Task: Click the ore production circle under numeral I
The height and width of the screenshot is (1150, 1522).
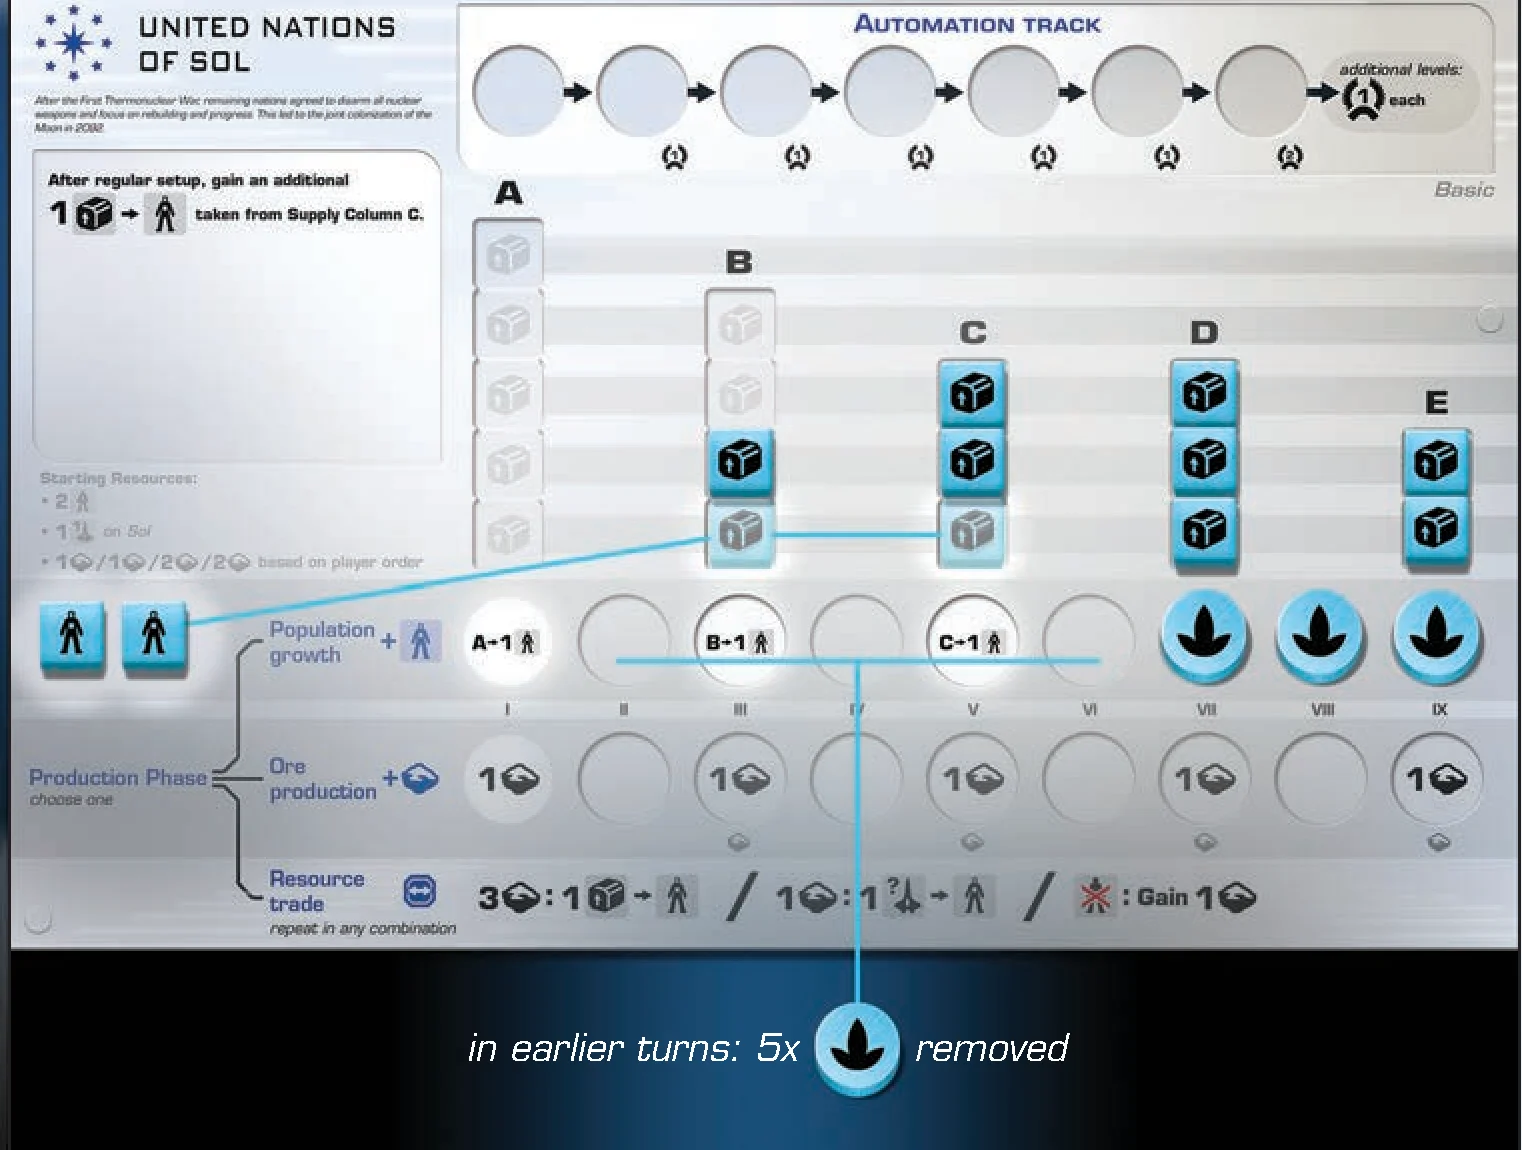Action: tap(508, 779)
